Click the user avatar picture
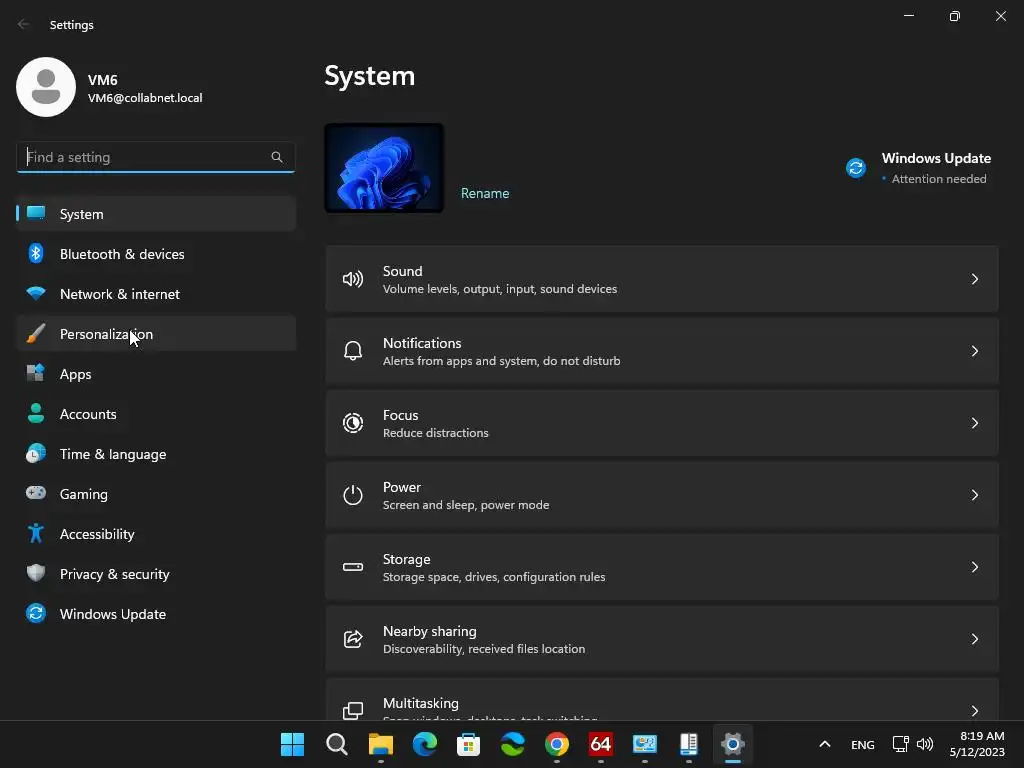This screenshot has height=768, width=1024. click(46, 87)
